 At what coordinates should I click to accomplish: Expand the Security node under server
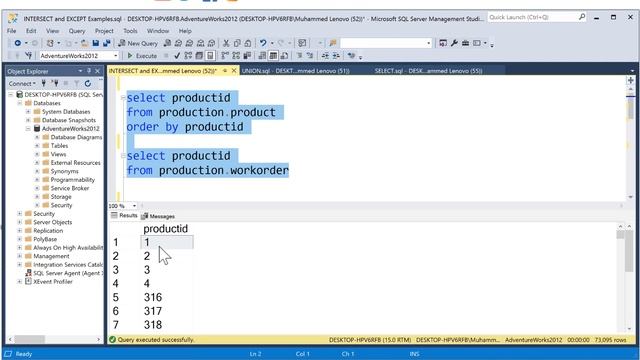tap(20, 213)
